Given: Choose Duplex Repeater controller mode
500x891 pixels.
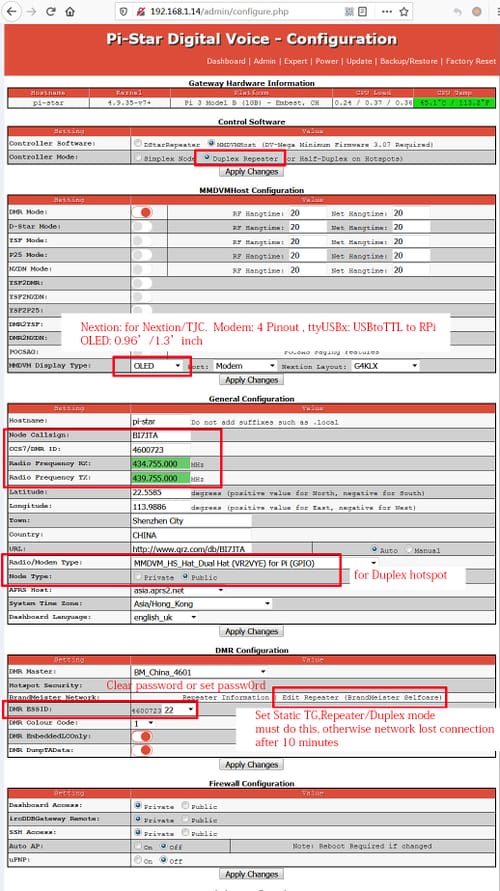Looking at the screenshot, I should (x=206, y=159).
